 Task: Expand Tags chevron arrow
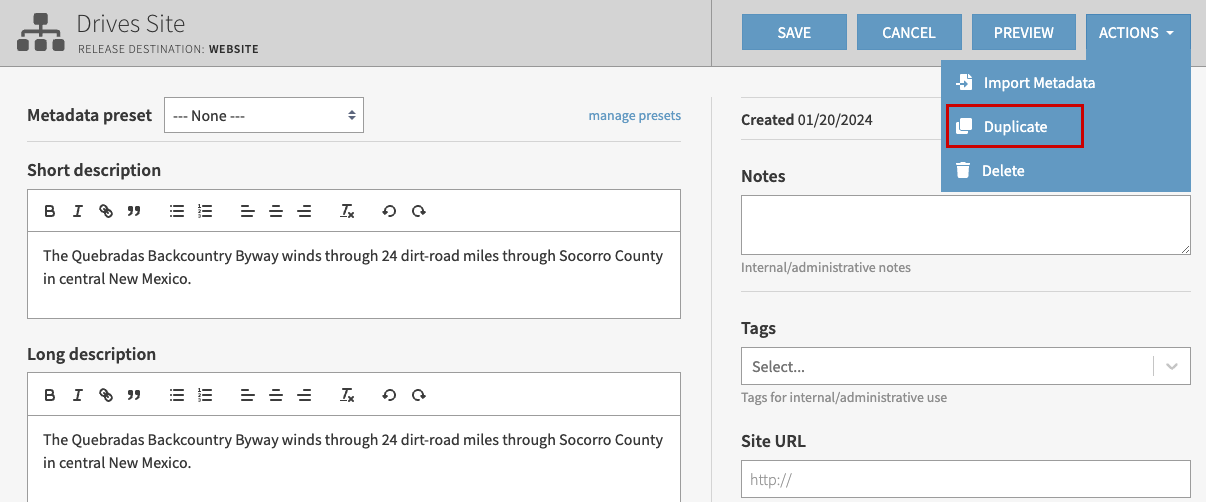(1172, 366)
